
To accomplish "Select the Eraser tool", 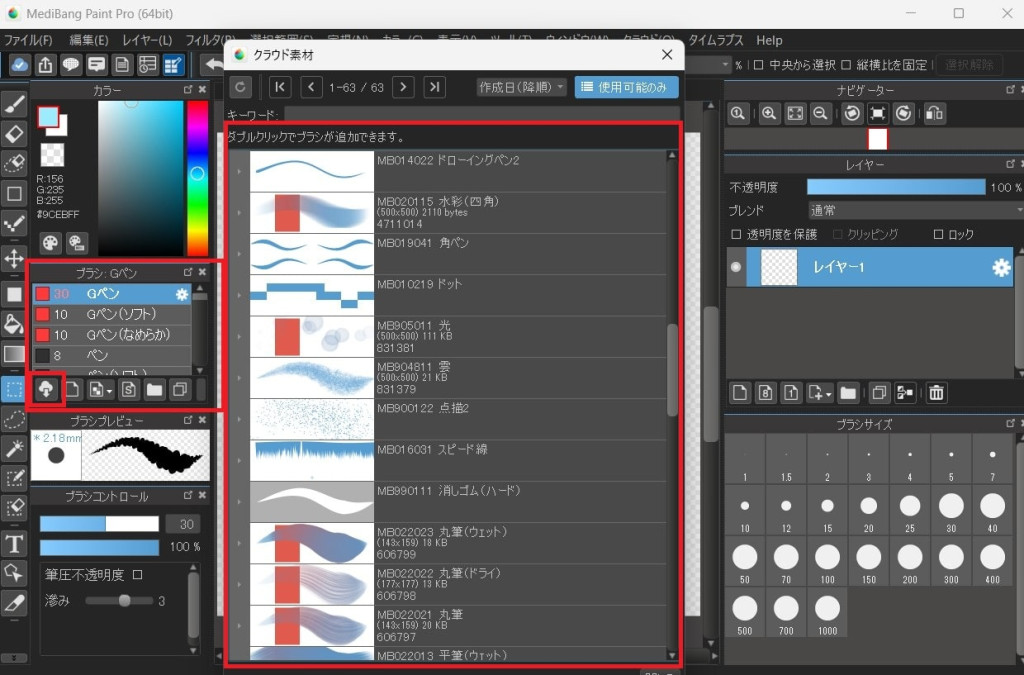I will coord(14,134).
